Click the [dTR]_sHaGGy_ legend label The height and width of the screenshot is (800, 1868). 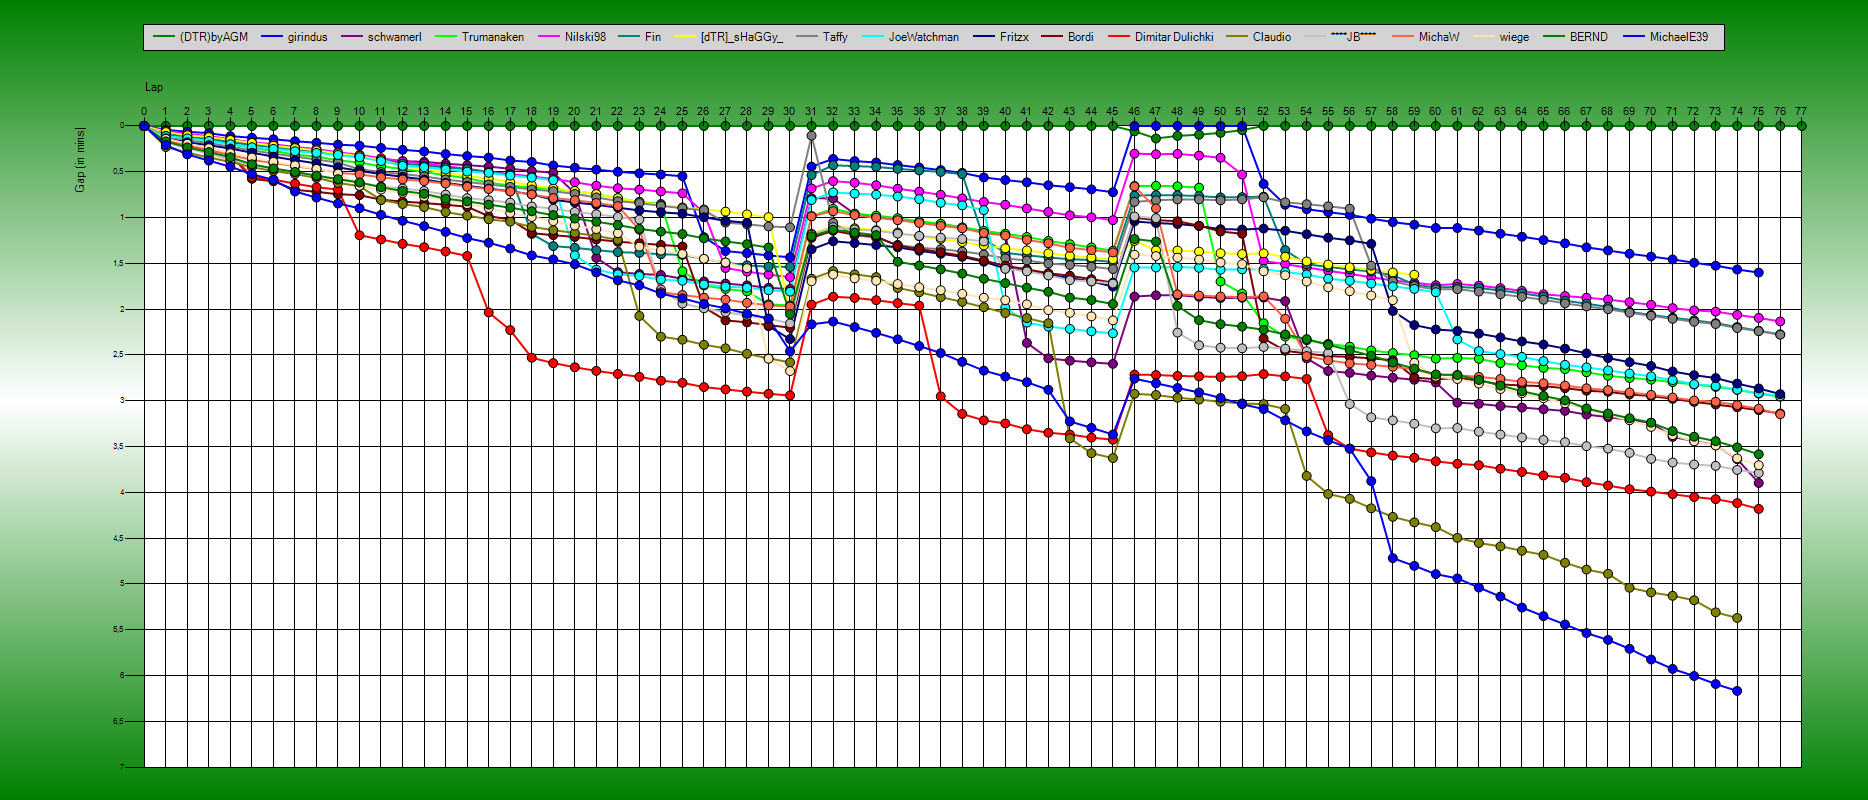[741, 37]
